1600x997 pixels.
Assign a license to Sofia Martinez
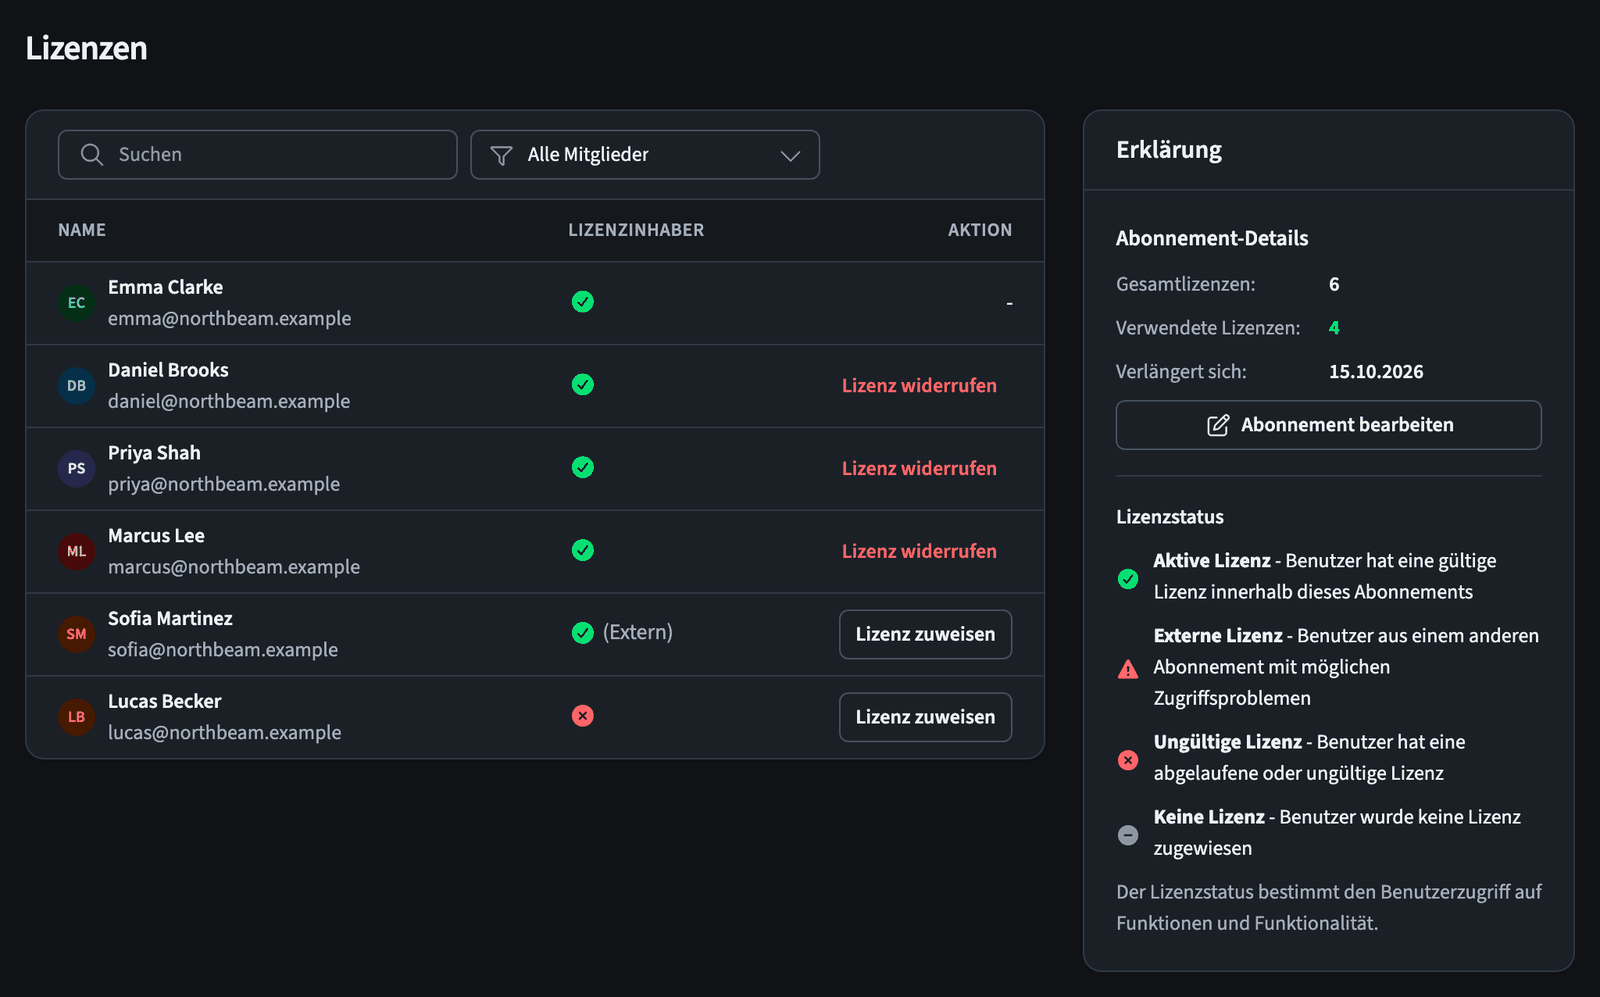[925, 635]
